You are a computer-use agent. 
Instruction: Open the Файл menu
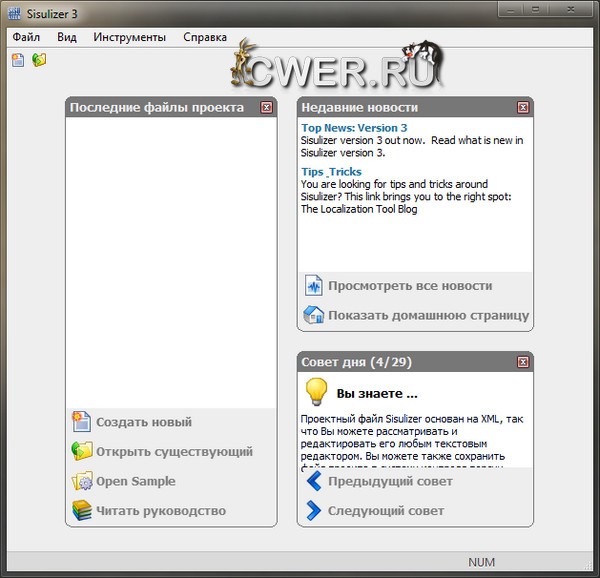(26, 37)
